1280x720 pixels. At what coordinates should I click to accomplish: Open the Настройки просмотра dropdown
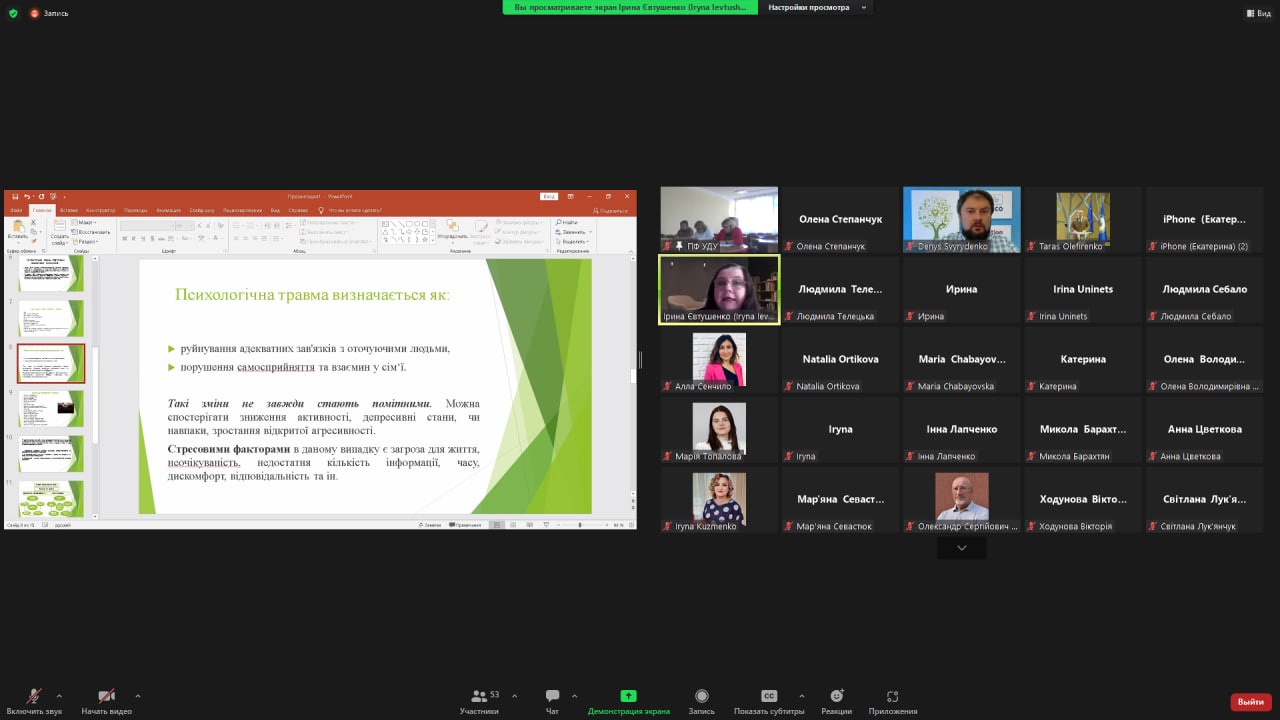tap(816, 8)
